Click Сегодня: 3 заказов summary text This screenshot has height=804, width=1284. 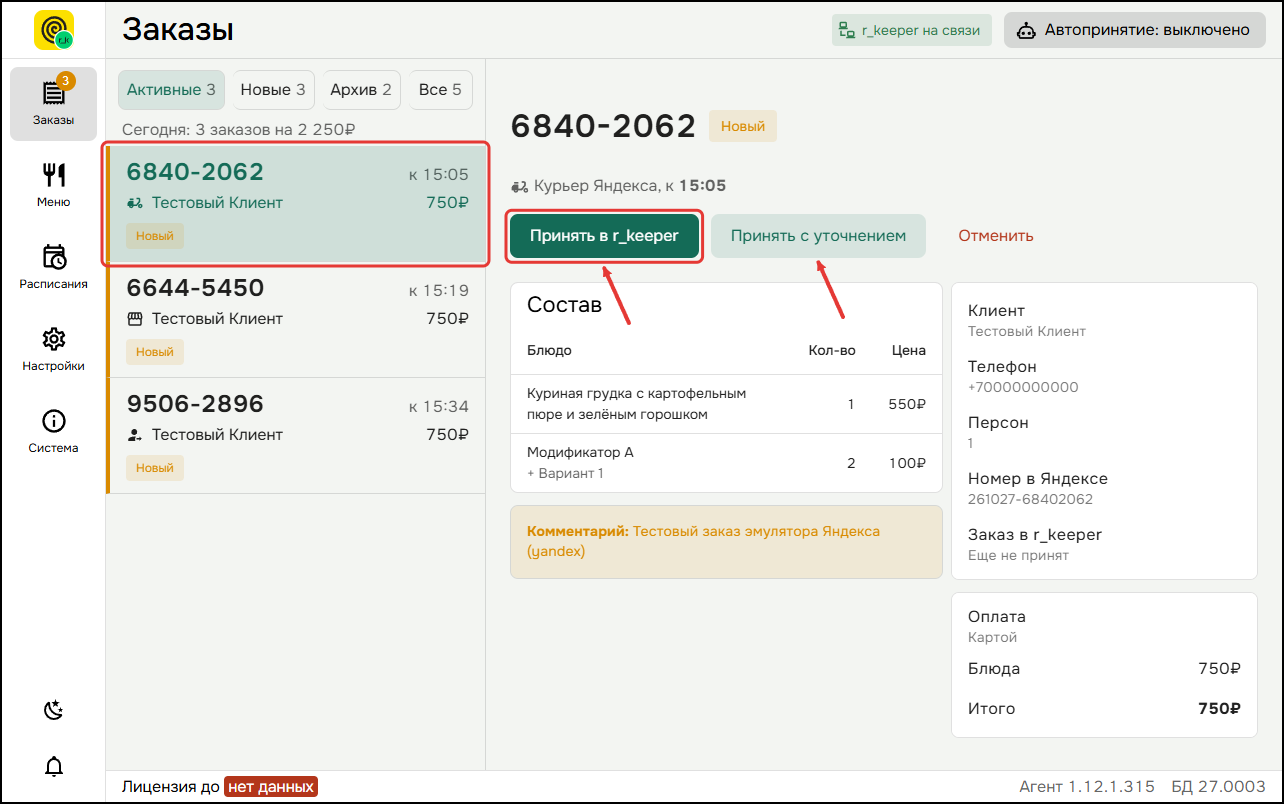click(239, 129)
